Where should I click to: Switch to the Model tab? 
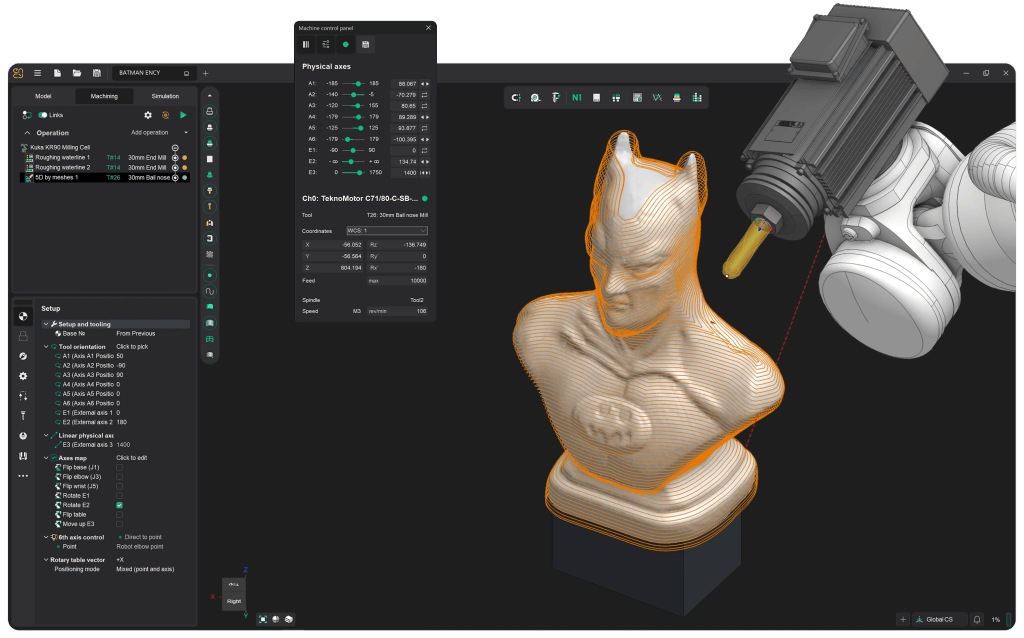pyautogui.click(x=43, y=96)
